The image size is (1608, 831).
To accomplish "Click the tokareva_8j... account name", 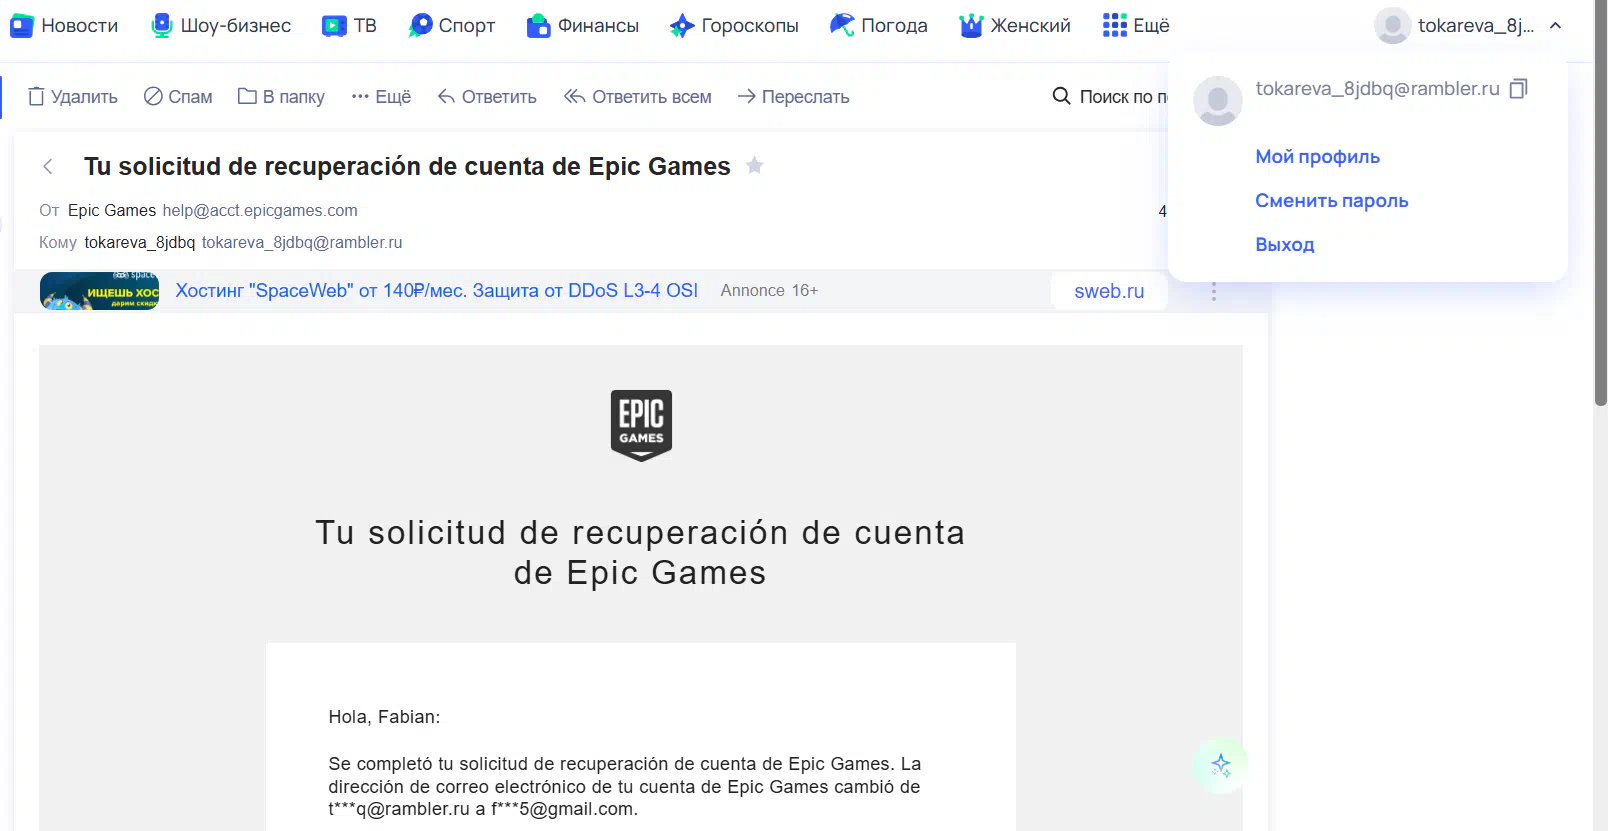I will 1475,26.
